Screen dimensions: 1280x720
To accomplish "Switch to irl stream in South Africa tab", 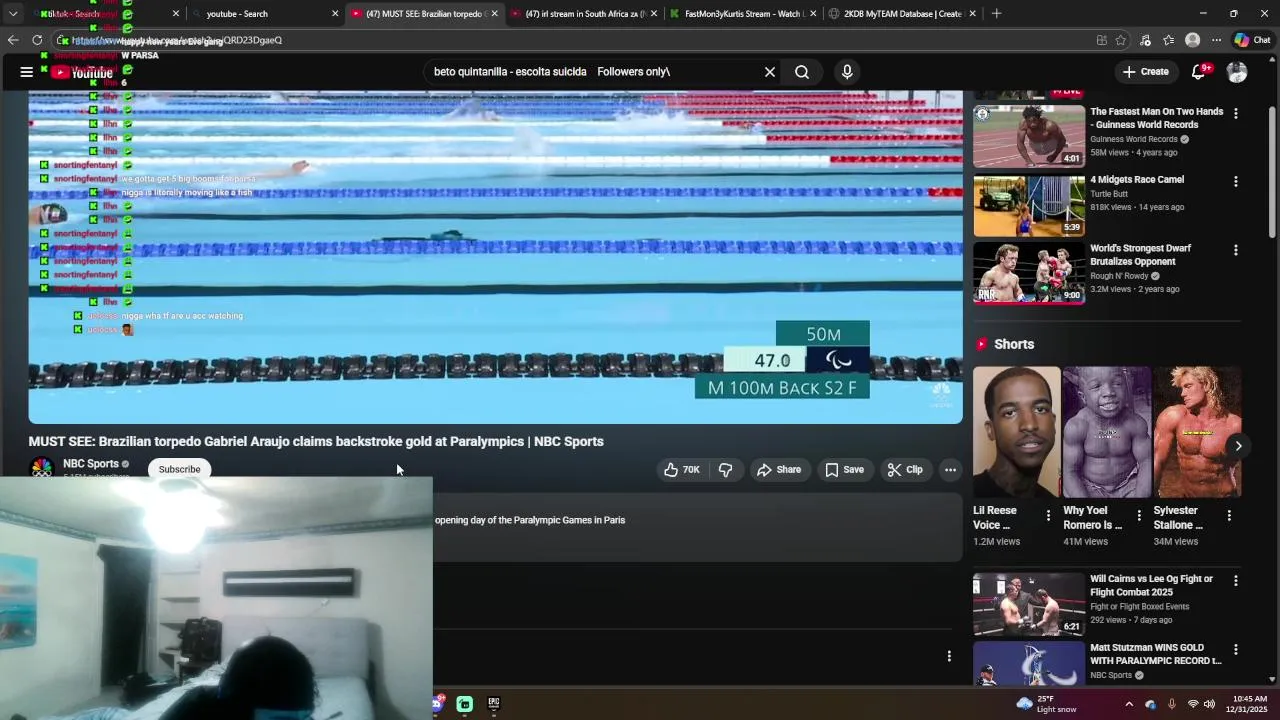I will (582, 14).
